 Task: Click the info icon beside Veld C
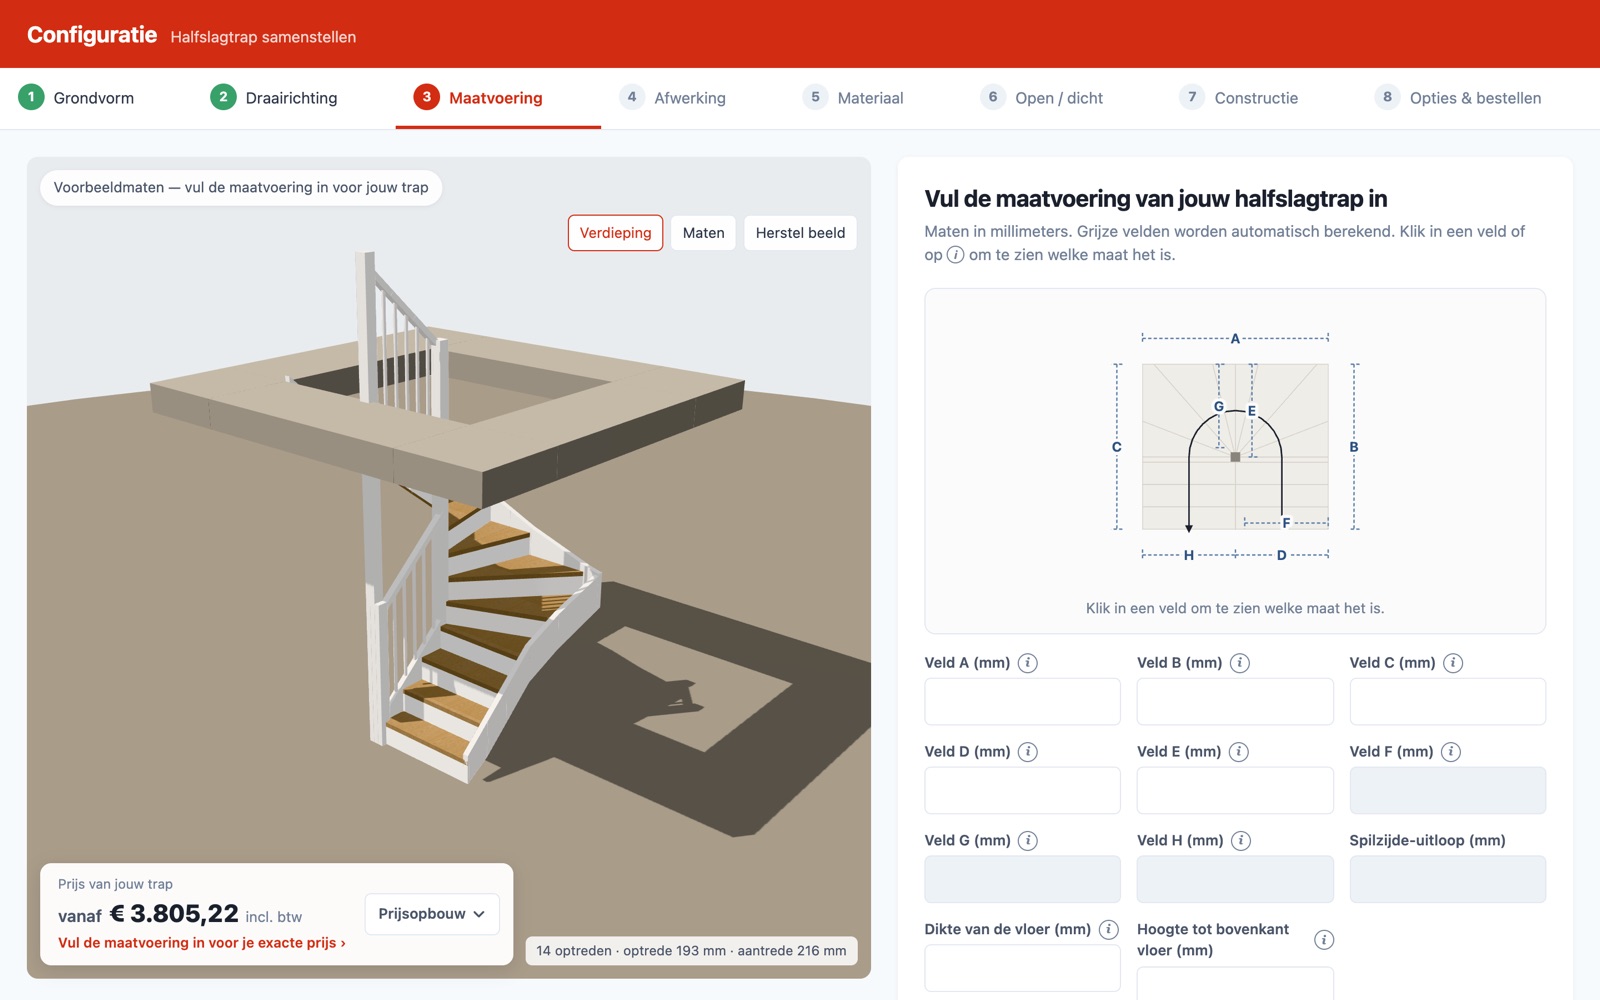pos(1453,663)
